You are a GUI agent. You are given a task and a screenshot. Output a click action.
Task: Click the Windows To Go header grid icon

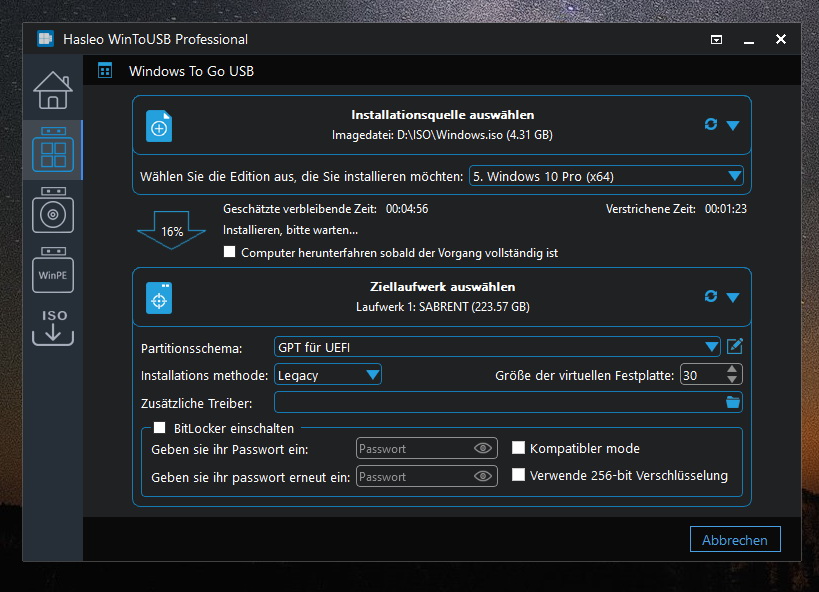click(x=105, y=71)
